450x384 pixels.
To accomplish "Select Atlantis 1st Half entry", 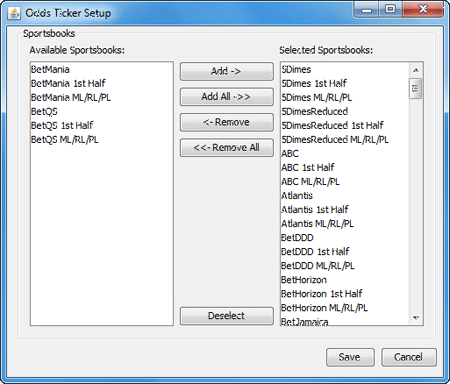I will click(345, 209).
